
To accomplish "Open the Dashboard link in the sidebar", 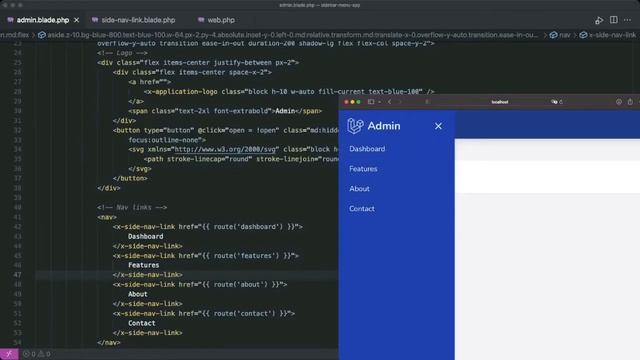I will [x=367, y=149].
